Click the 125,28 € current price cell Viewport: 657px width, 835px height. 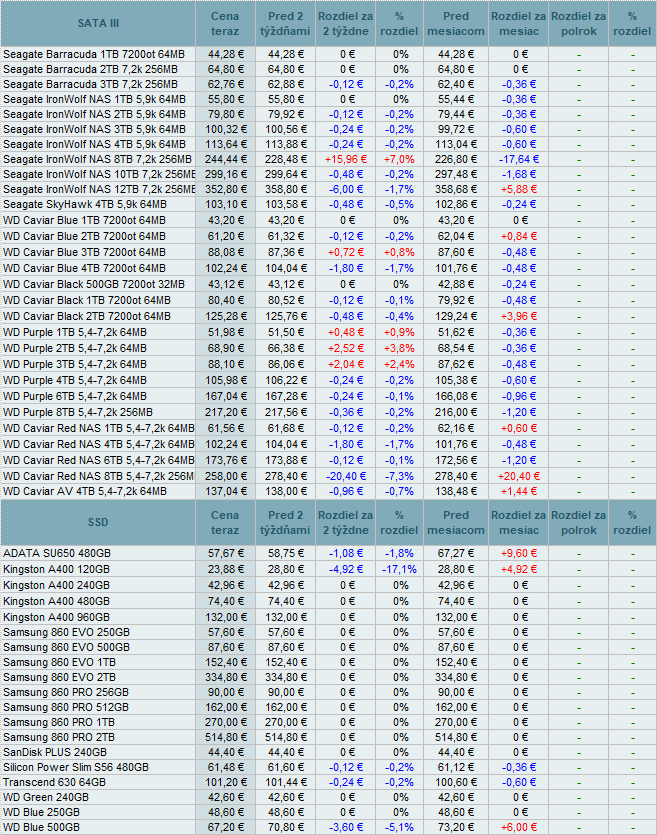(x=226, y=316)
